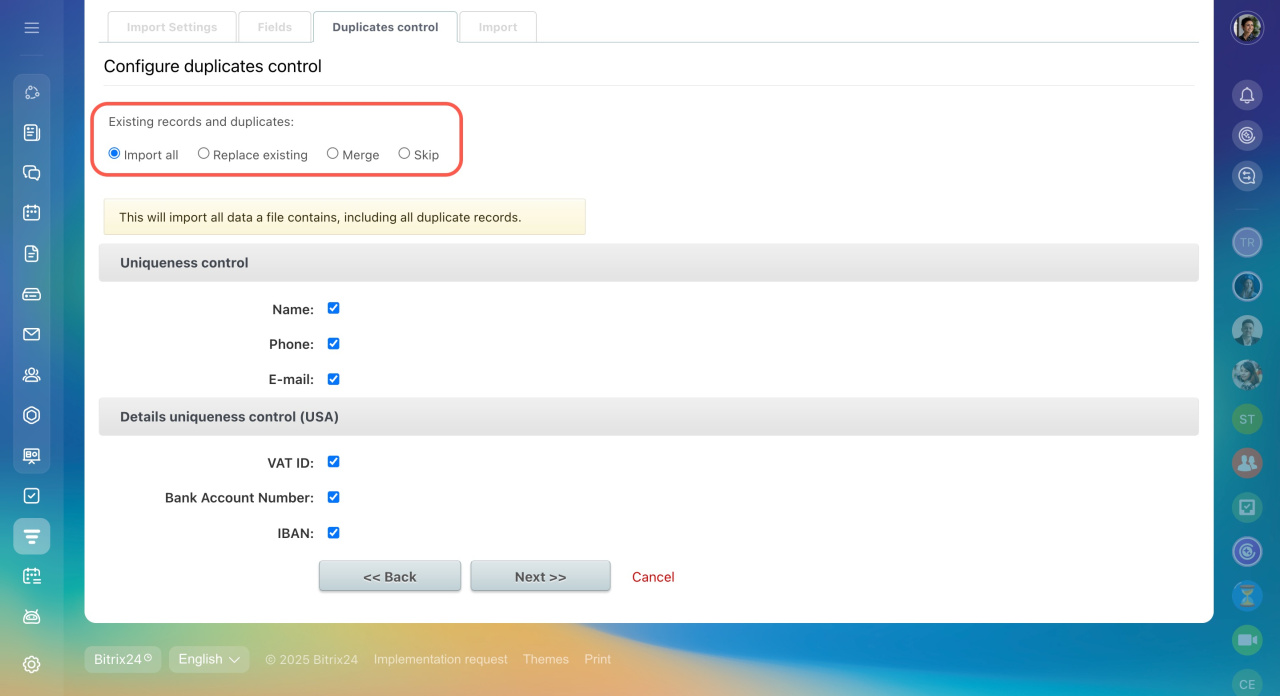Click the red Cancel link

(653, 577)
